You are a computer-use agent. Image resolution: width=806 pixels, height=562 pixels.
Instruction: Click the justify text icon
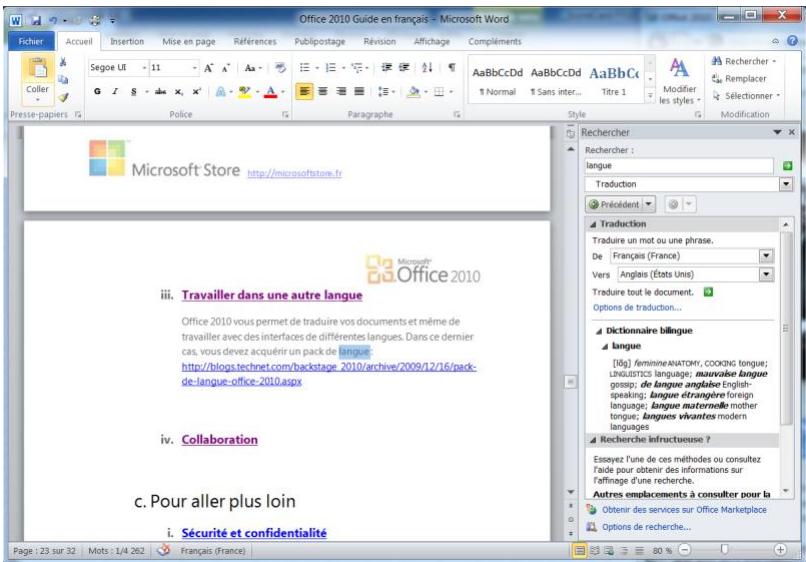(359, 92)
